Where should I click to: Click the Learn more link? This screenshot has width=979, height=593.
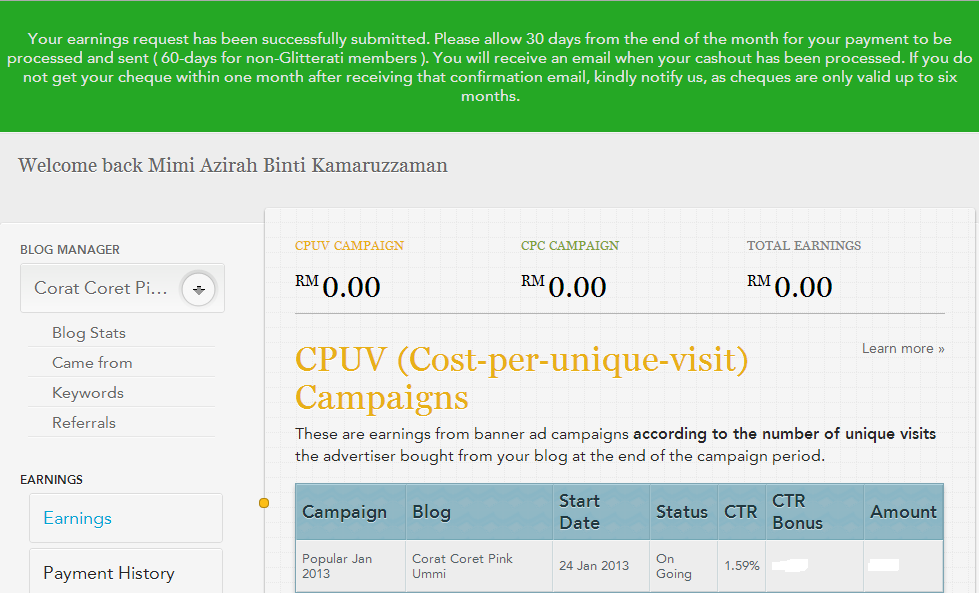click(x=903, y=348)
